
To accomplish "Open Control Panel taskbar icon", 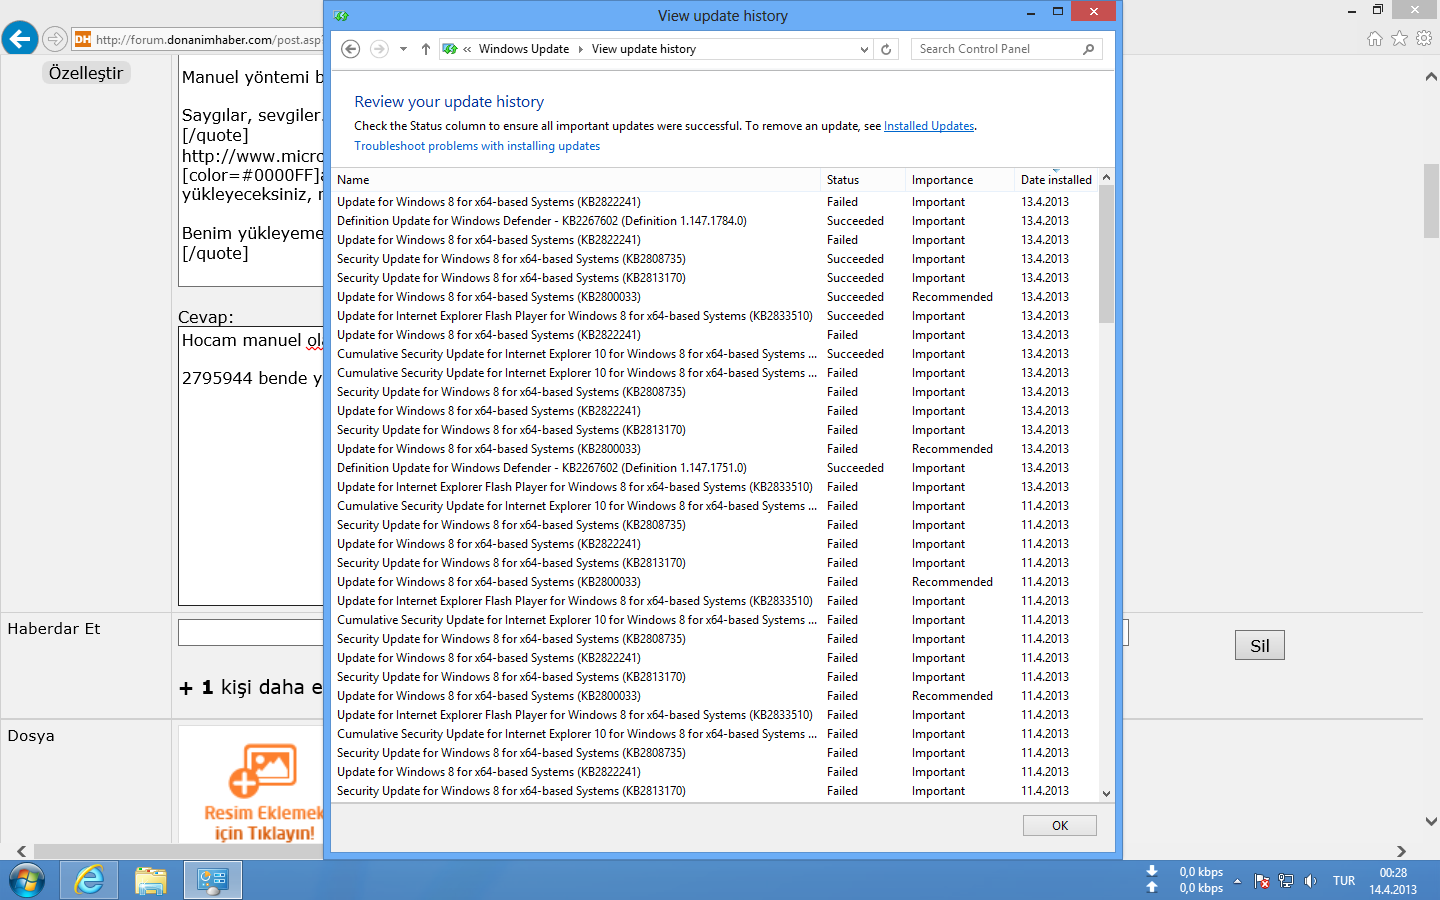I will click(x=213, y=881).
